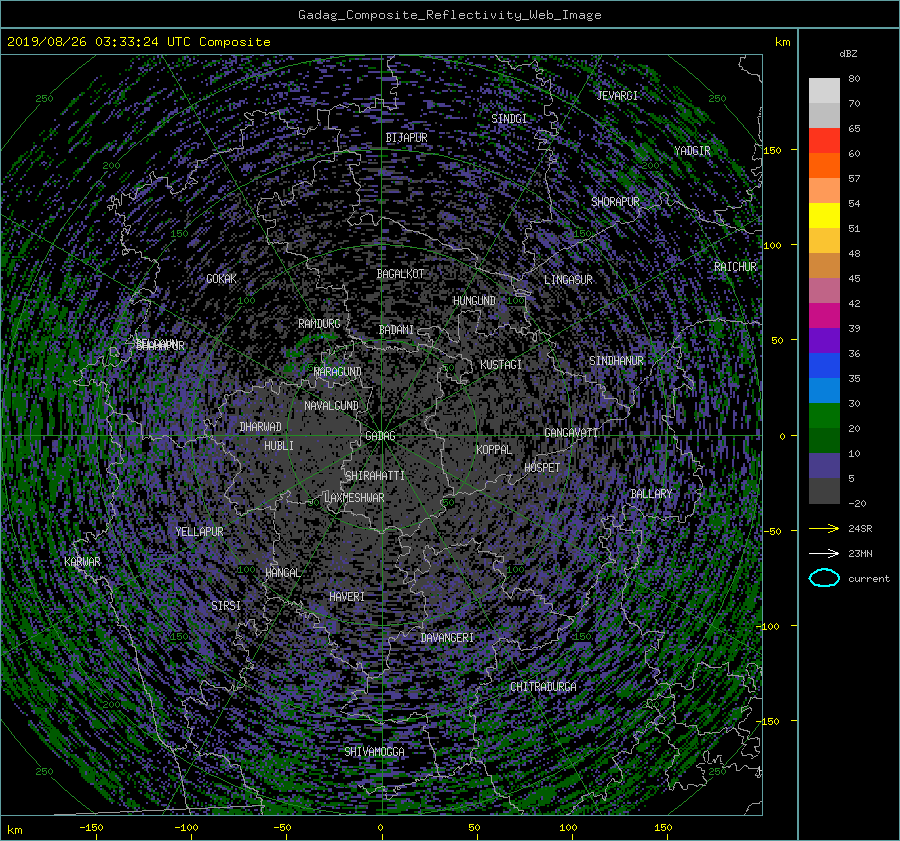Screen dimensions: 900x841
Task: Click the LAXMESHWAR city label
Action: (354, 498)
